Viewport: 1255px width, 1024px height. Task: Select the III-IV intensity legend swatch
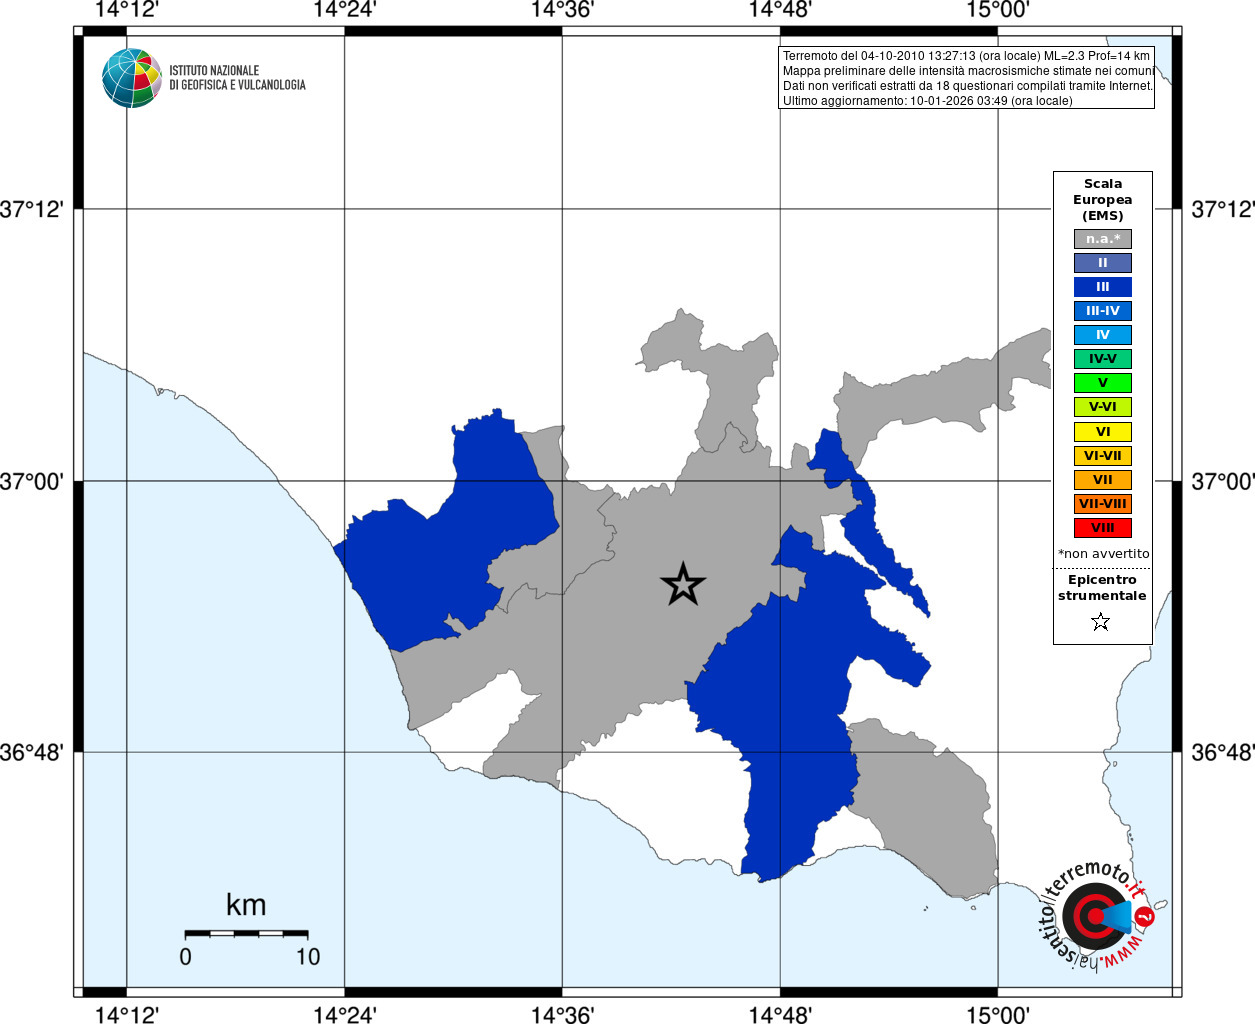[1103, 311]
